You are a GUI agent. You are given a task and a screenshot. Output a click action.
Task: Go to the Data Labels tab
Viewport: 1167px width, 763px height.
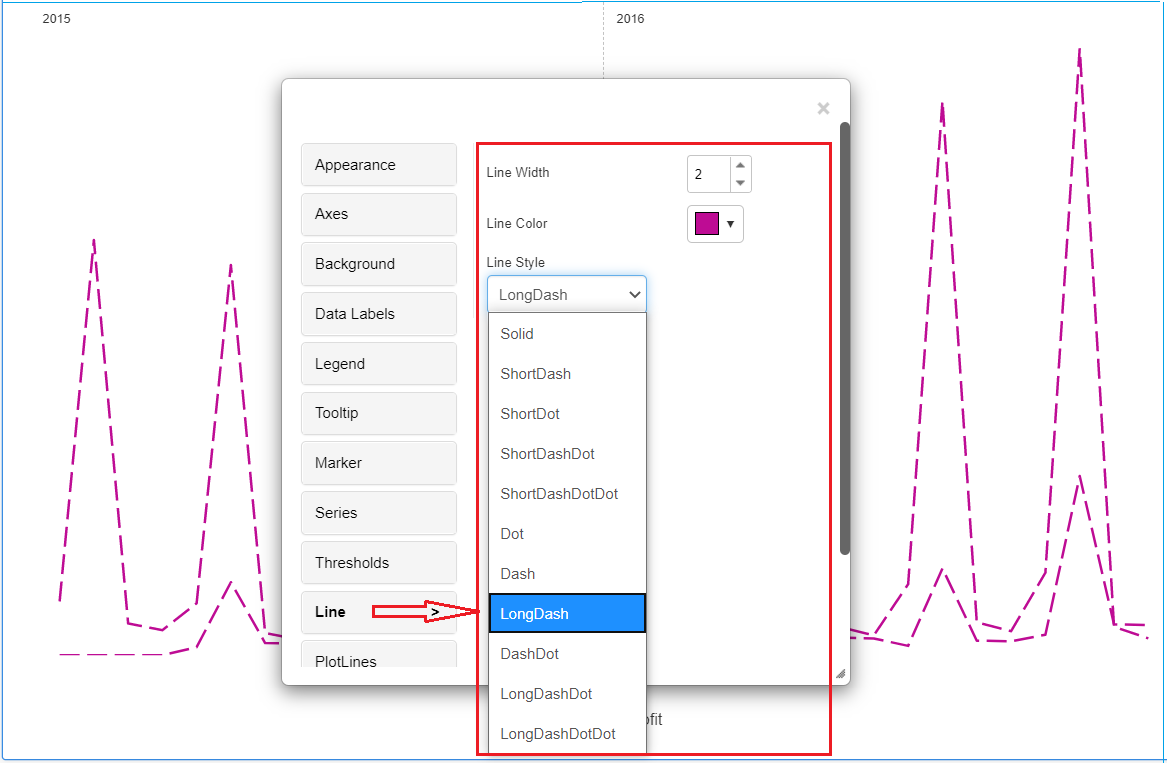(378, 314)
